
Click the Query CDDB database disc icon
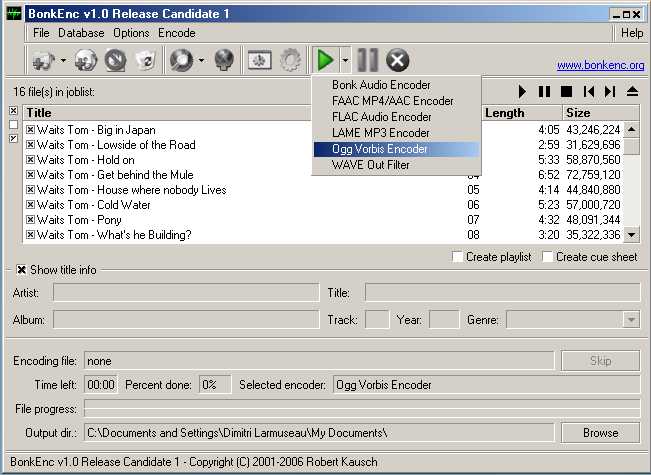point(181,61)
